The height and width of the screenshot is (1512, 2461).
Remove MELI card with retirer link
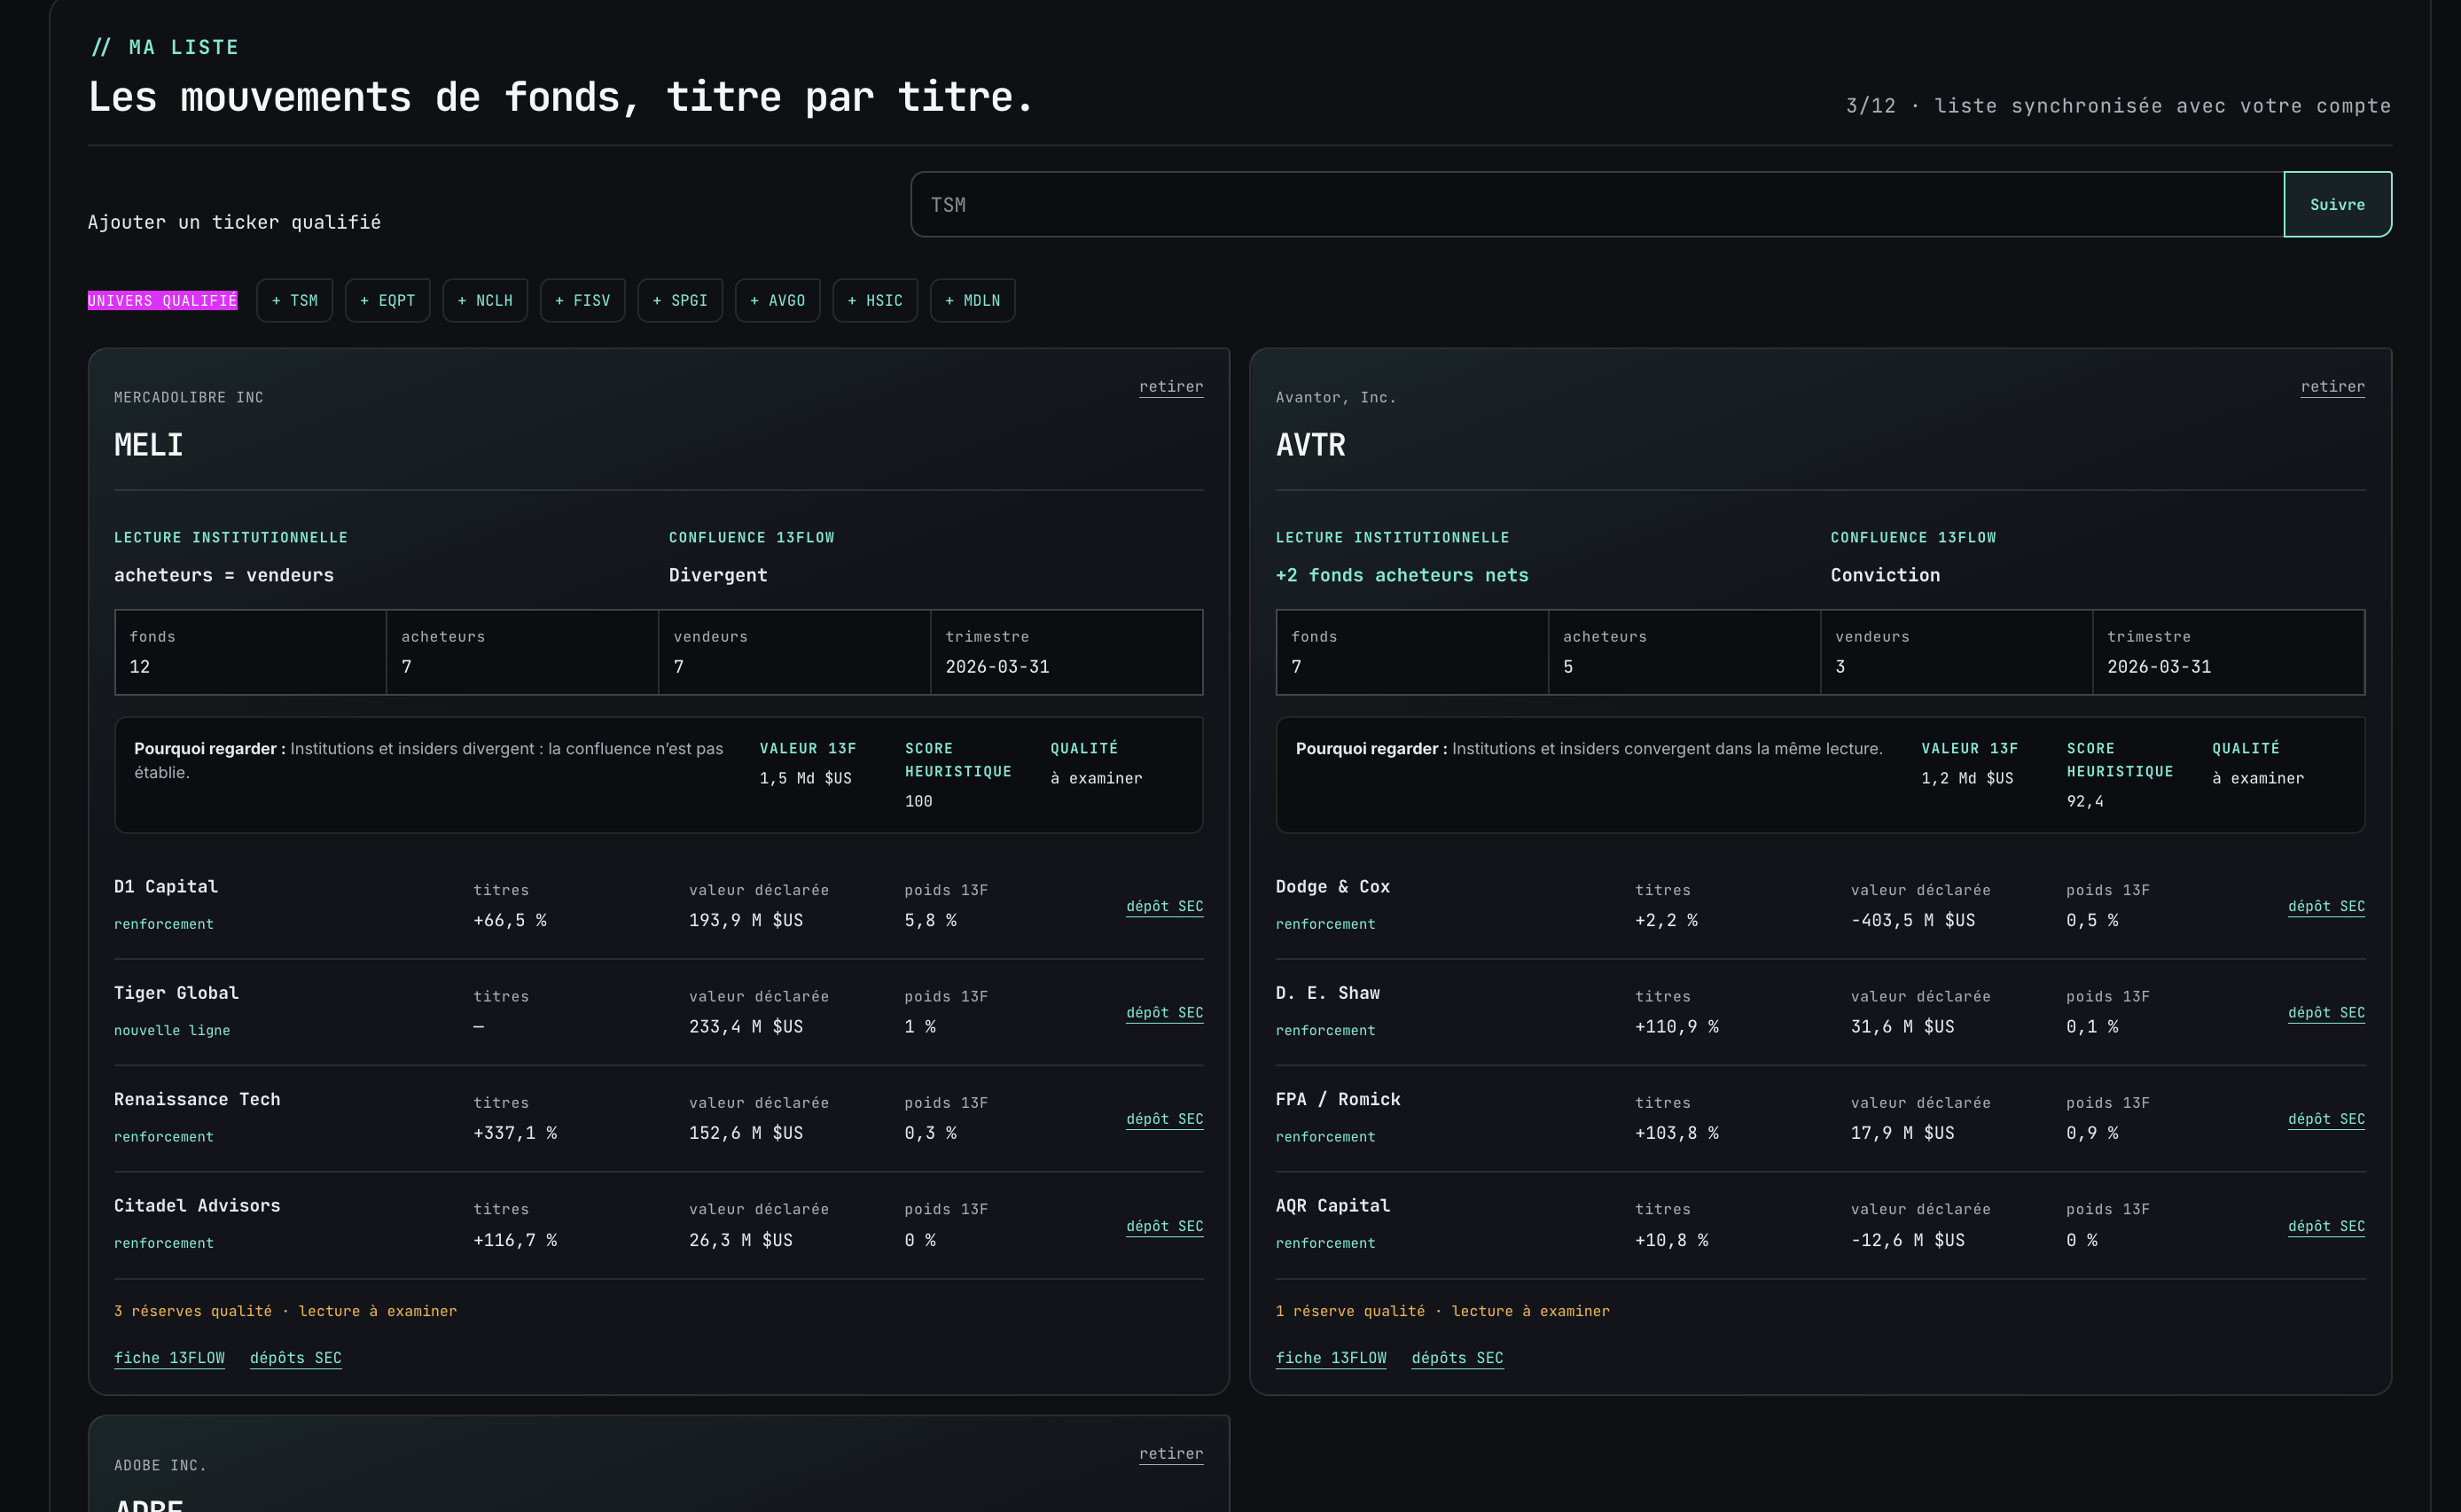pyautogui.click(x=1171, y=387)
